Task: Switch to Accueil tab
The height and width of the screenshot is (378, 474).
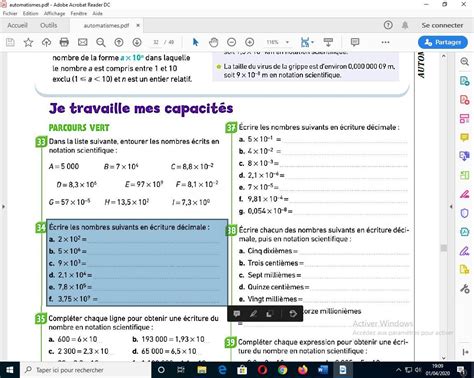Action: click(x=17, y=25)
